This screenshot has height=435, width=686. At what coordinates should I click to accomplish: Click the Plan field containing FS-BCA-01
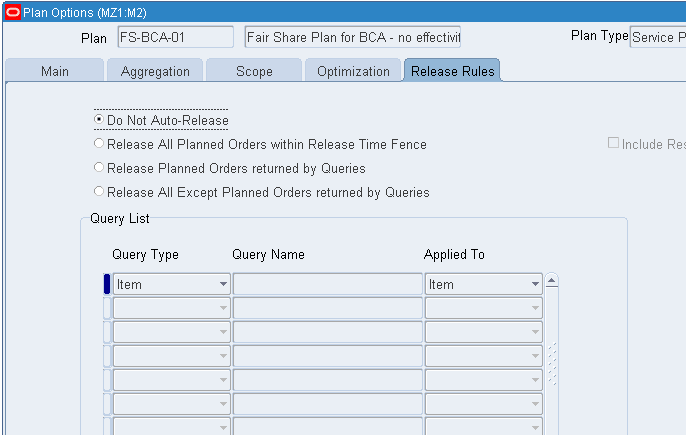tap(175, 37)
